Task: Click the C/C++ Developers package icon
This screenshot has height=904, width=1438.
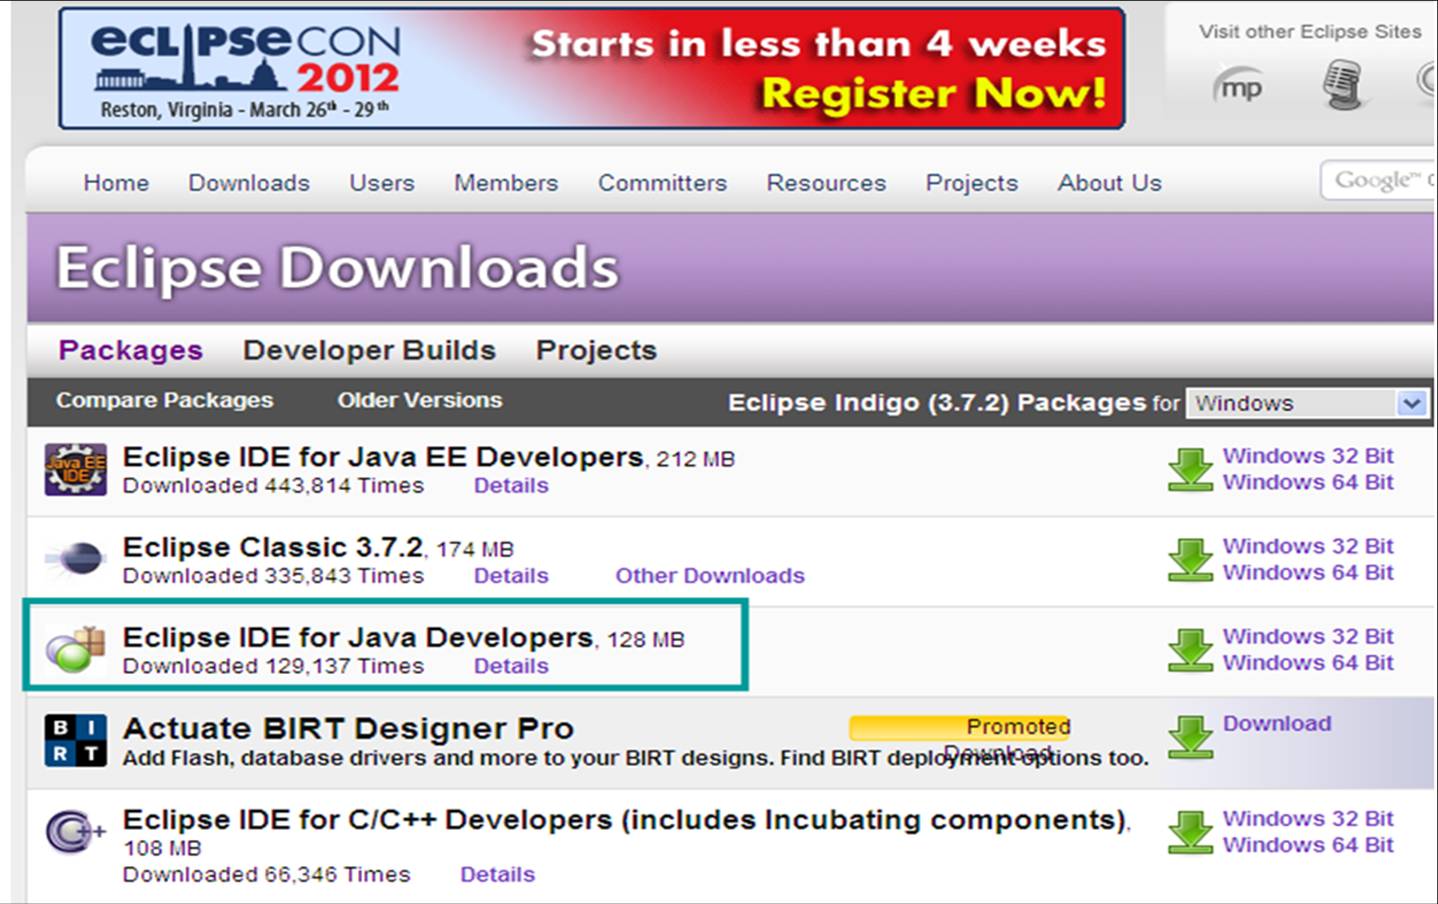Action: click(76, 831)
